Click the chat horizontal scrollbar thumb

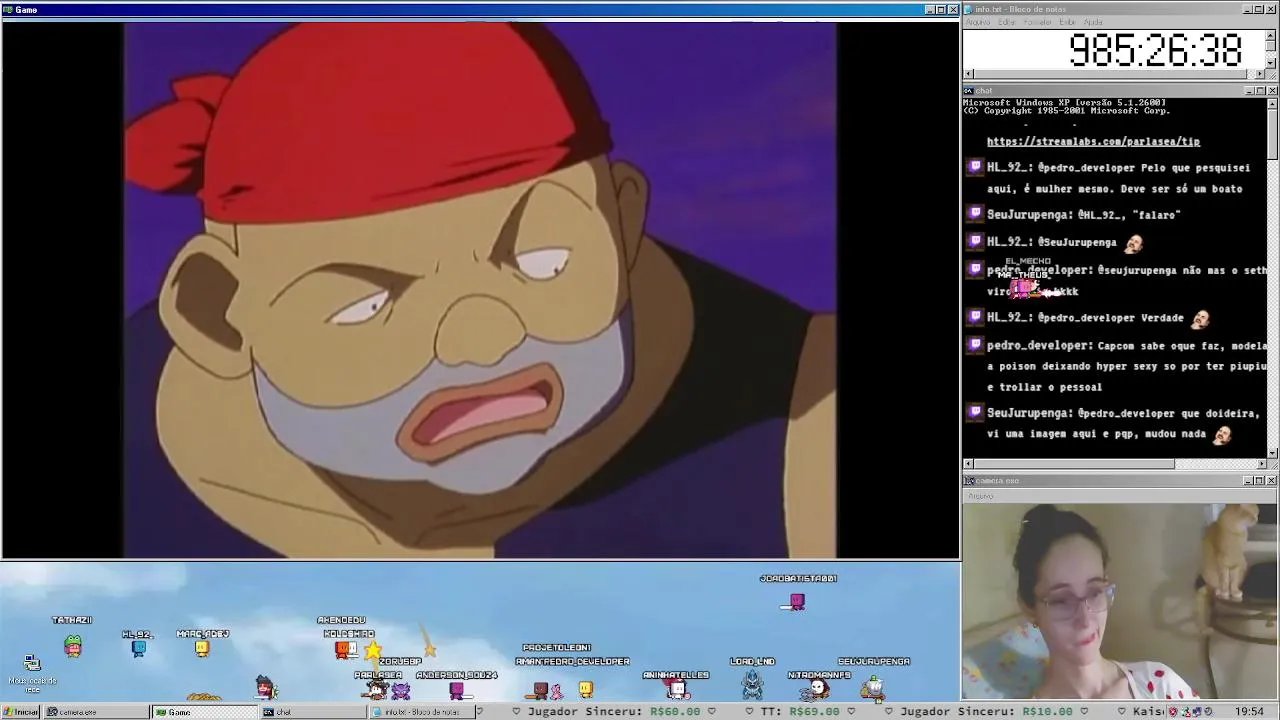1074,464
